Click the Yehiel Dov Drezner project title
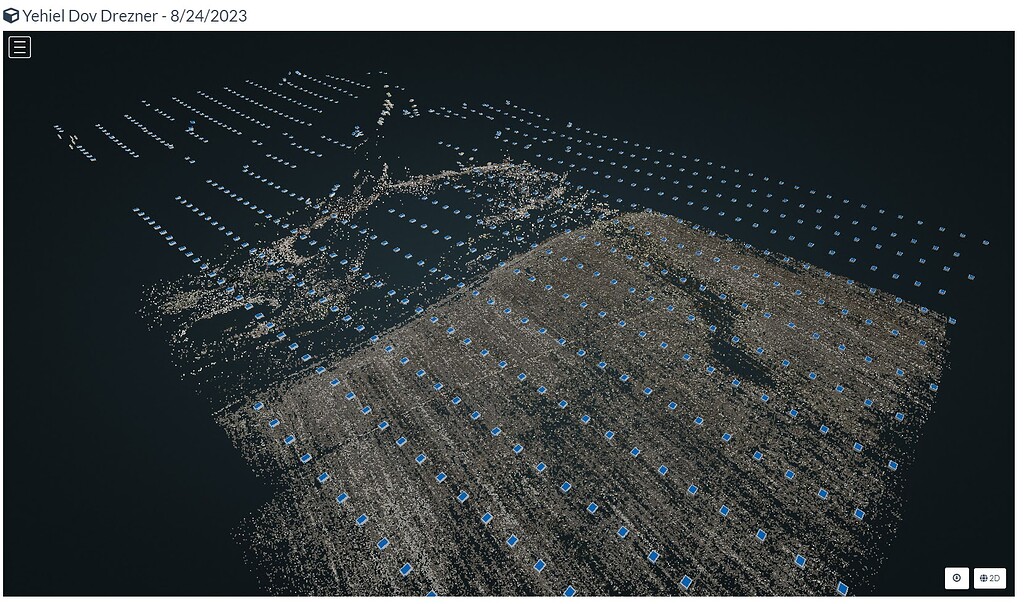The image size is (1024, 604). pyautogui.click(x=91, y=15)
